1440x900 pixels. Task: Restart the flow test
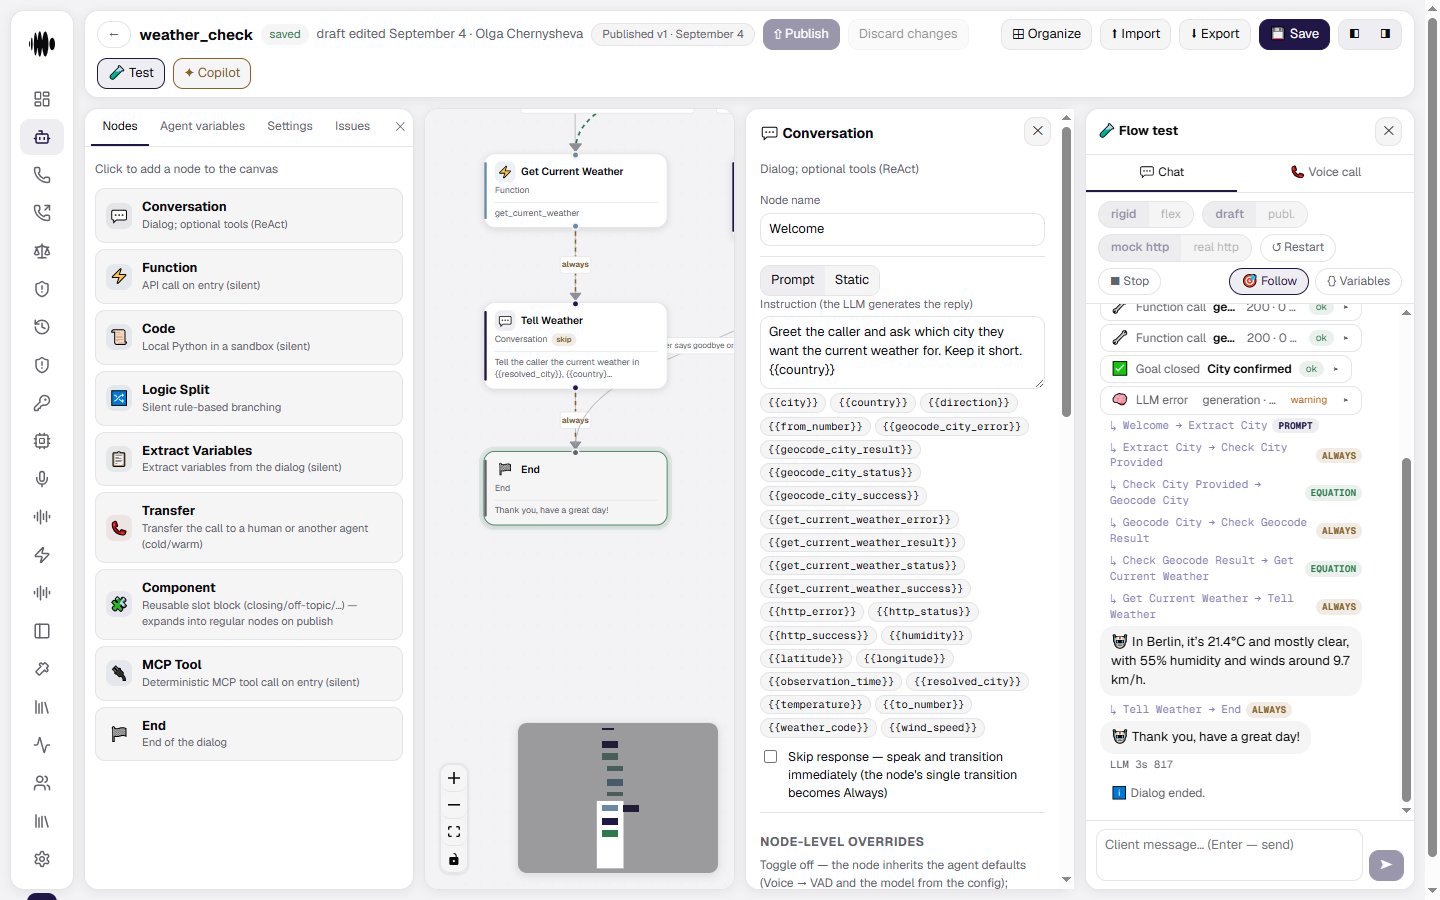coord(1298,247)
